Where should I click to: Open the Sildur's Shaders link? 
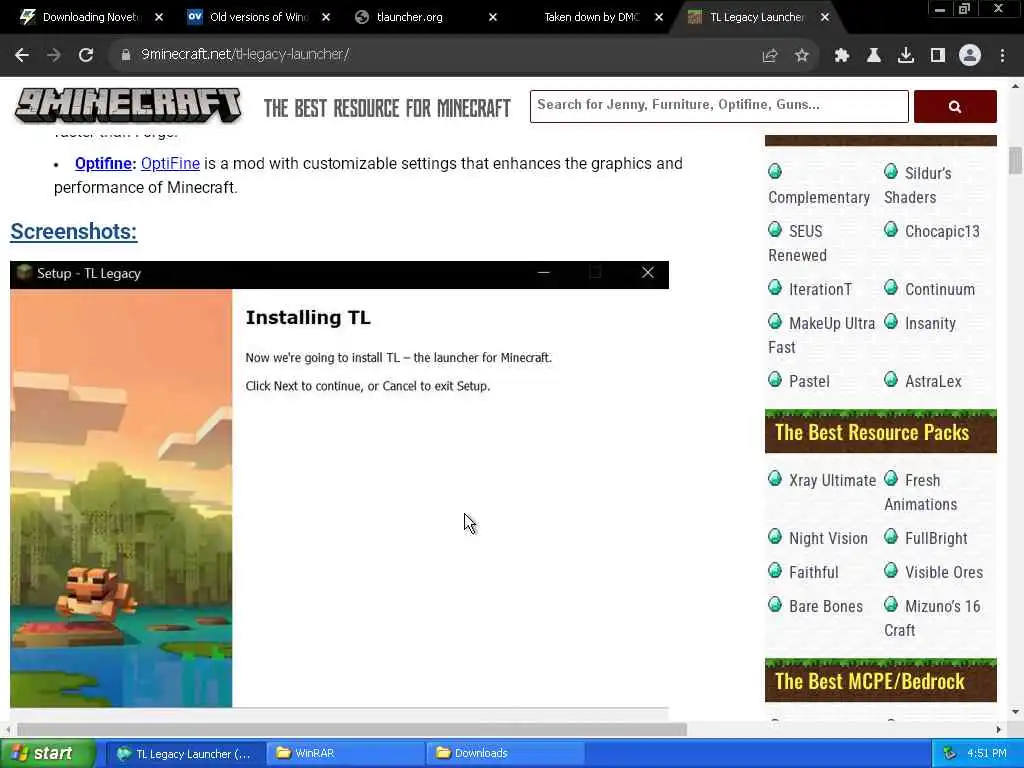(x=918, y=185)
